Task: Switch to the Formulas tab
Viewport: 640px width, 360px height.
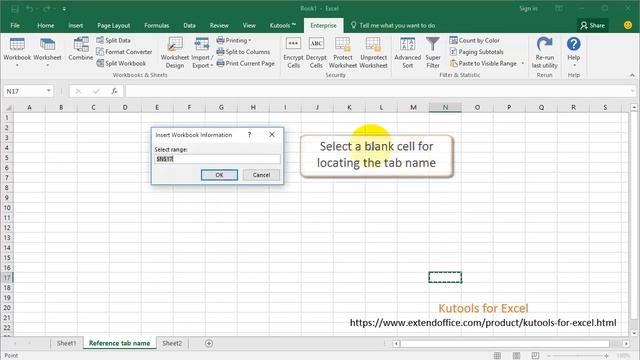Action: click(156, 25)
